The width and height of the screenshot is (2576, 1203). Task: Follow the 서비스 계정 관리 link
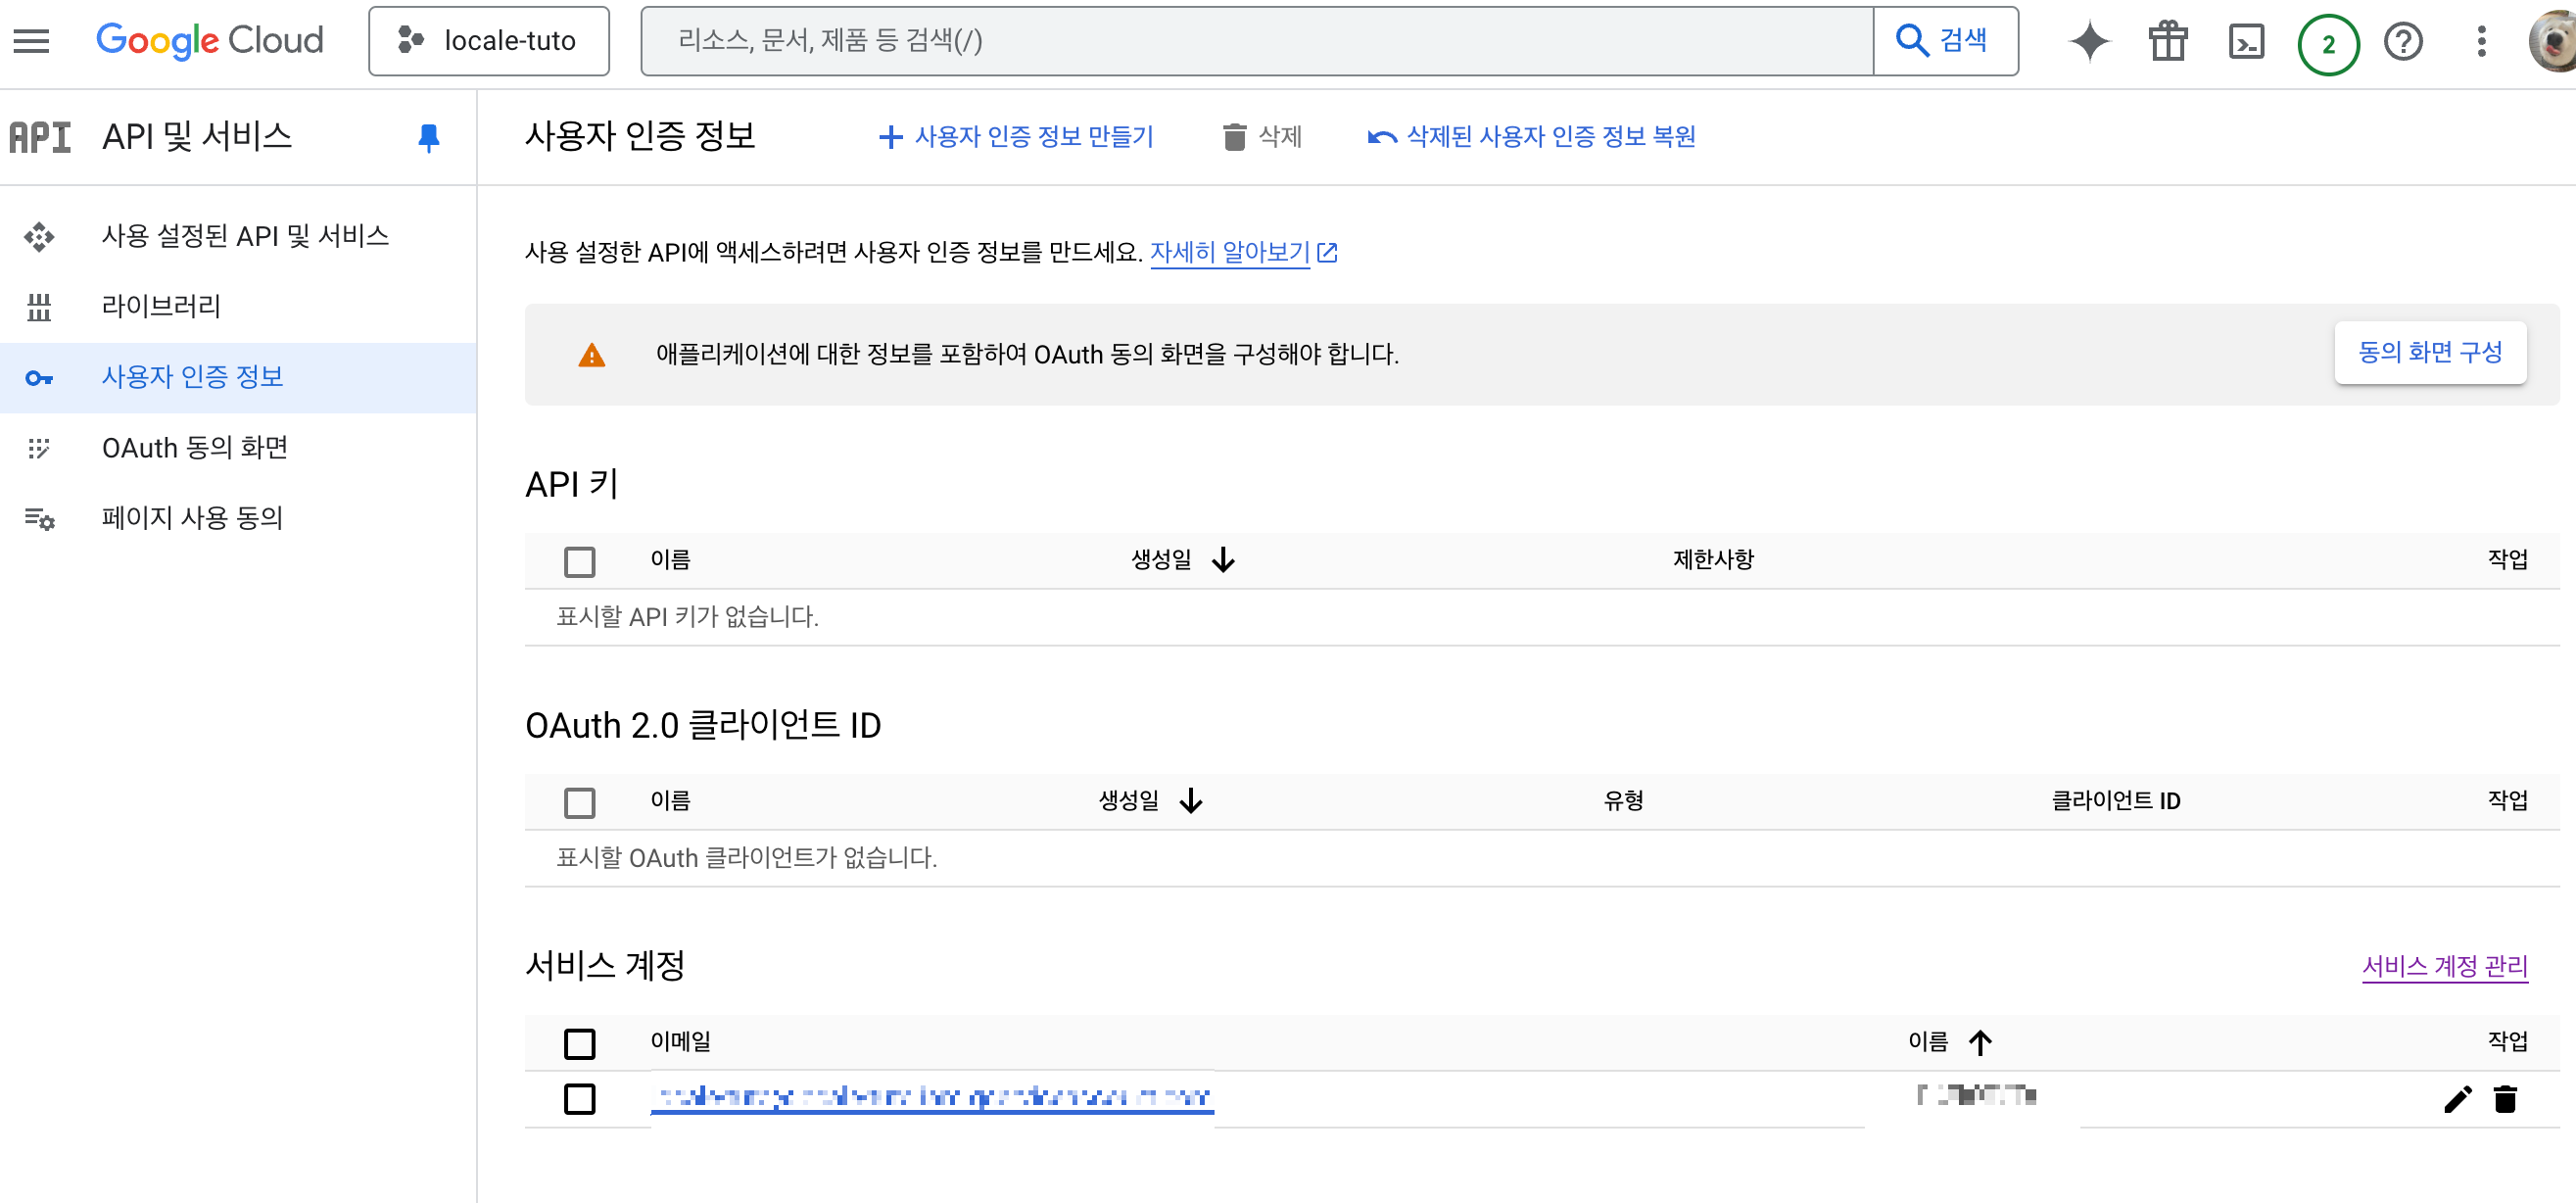[x=2443, y=966]
